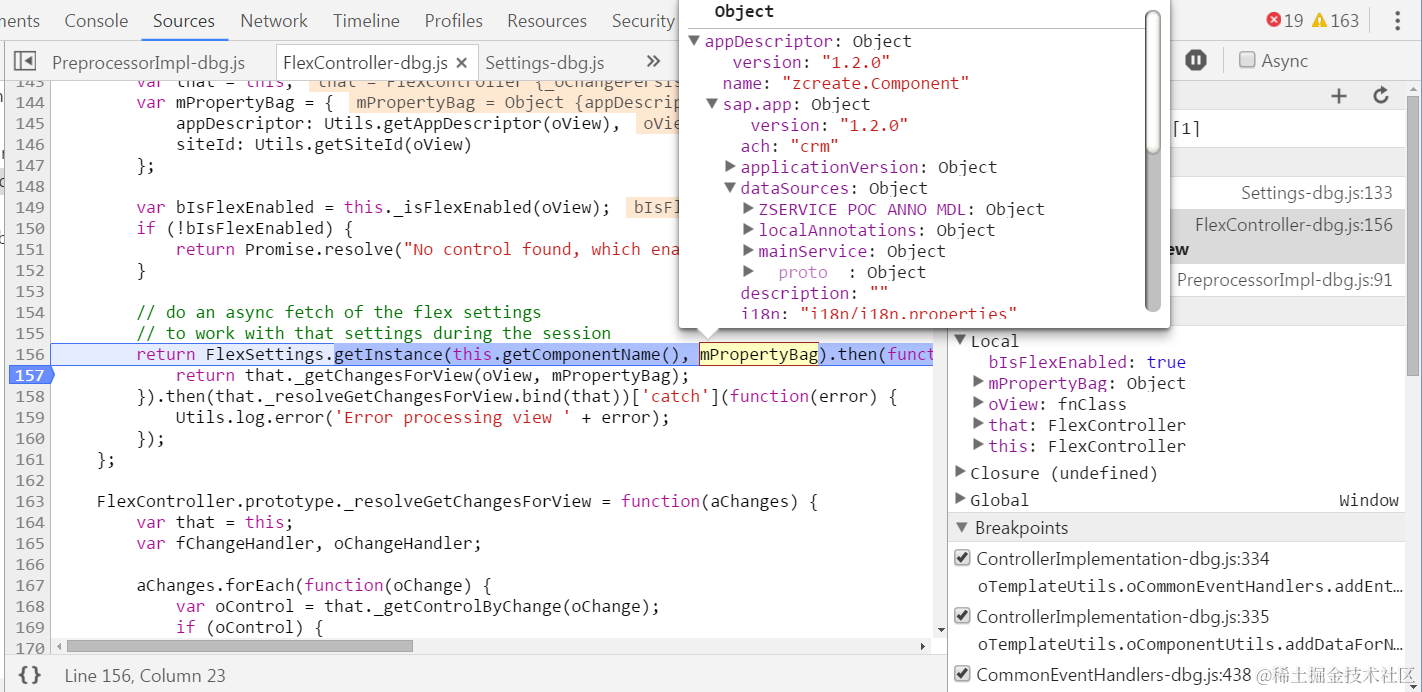
Task: Click the oTemplateUtils.oComponentUtils.addDataForN… breakpoint snippet
Action: [x=1190, y=644]
